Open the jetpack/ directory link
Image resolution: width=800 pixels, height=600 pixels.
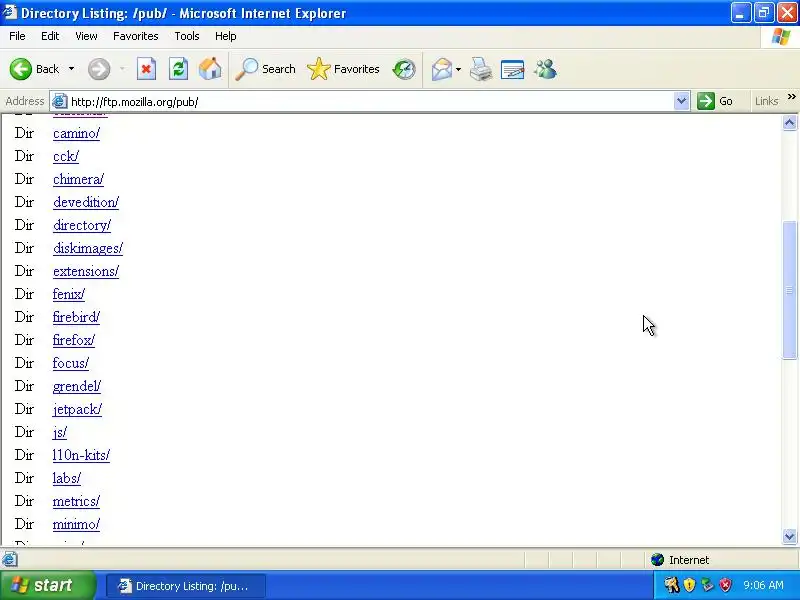(78, 409)
